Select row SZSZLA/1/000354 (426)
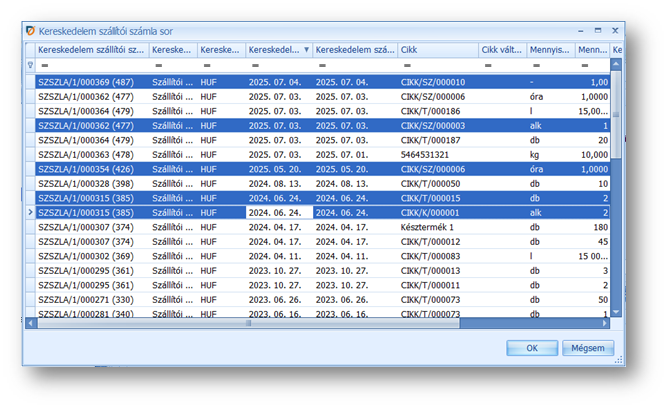668x409 pixels. click(322, 169)
